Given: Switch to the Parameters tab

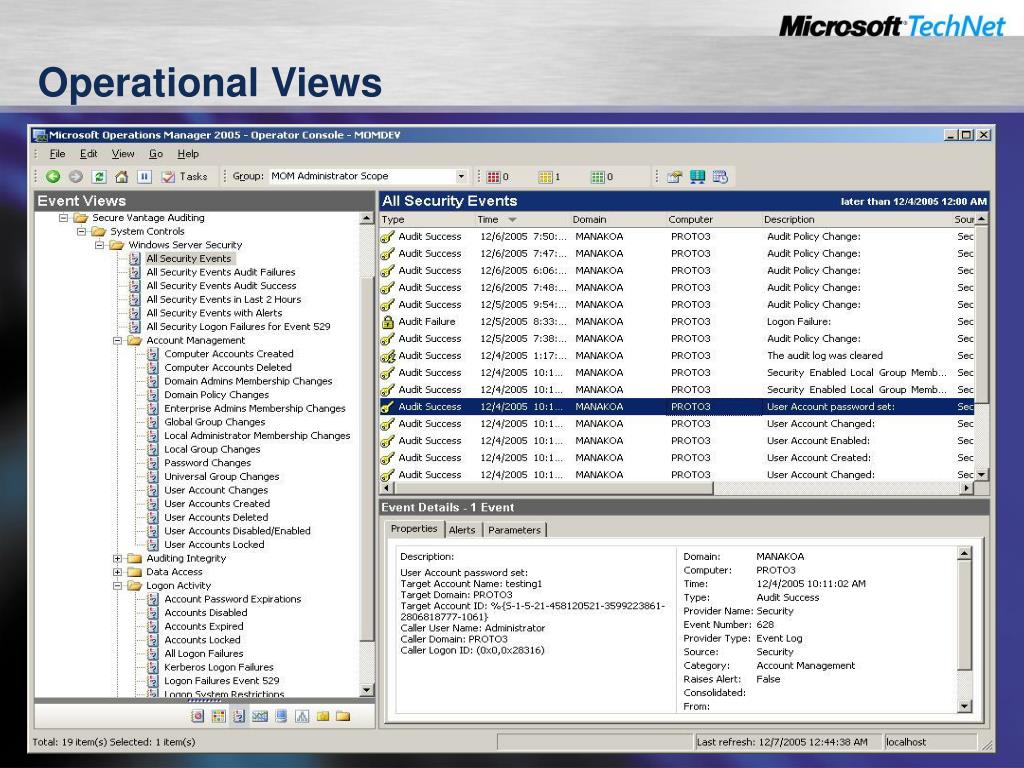Looking at the screenshot, I should (x=514, y=530).
